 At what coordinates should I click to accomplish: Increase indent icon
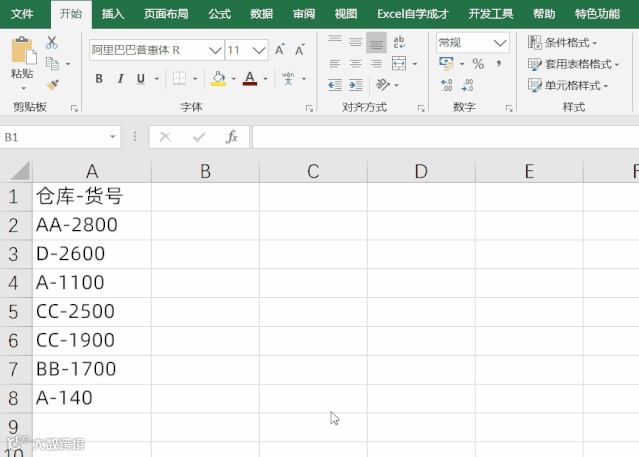coord(356,85)
